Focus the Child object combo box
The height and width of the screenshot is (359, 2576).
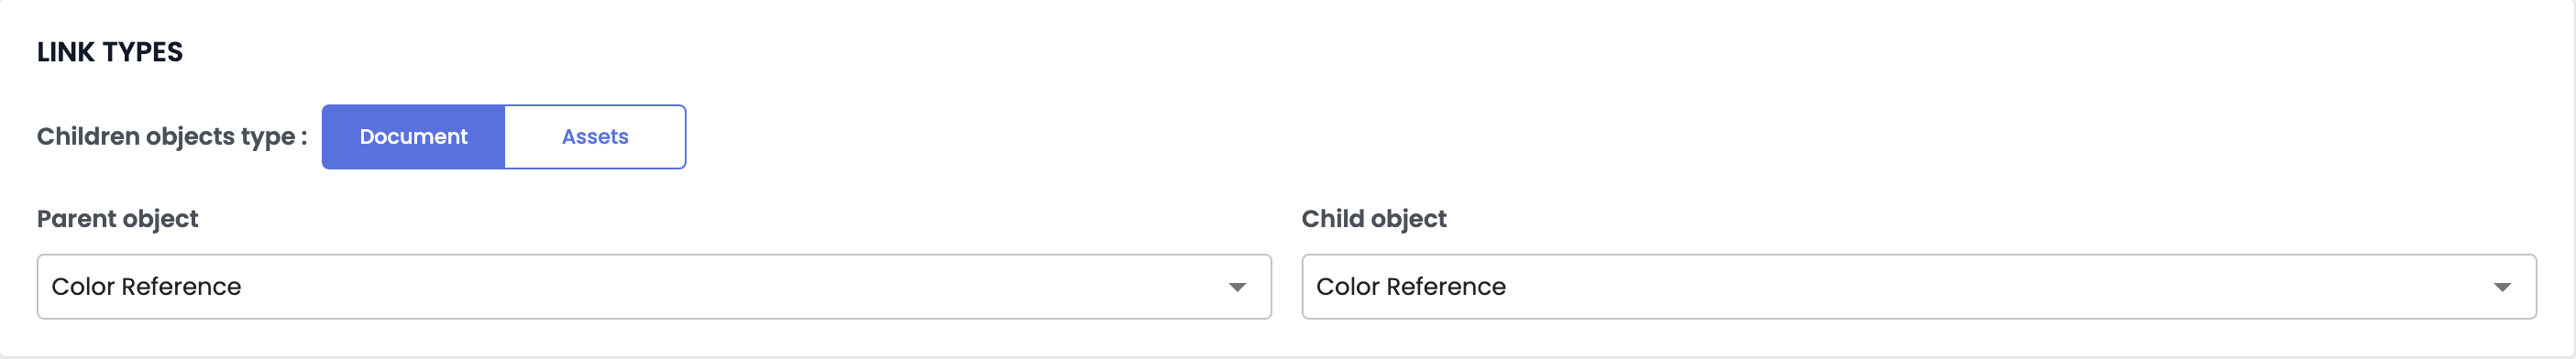[x=1919, y=287]
